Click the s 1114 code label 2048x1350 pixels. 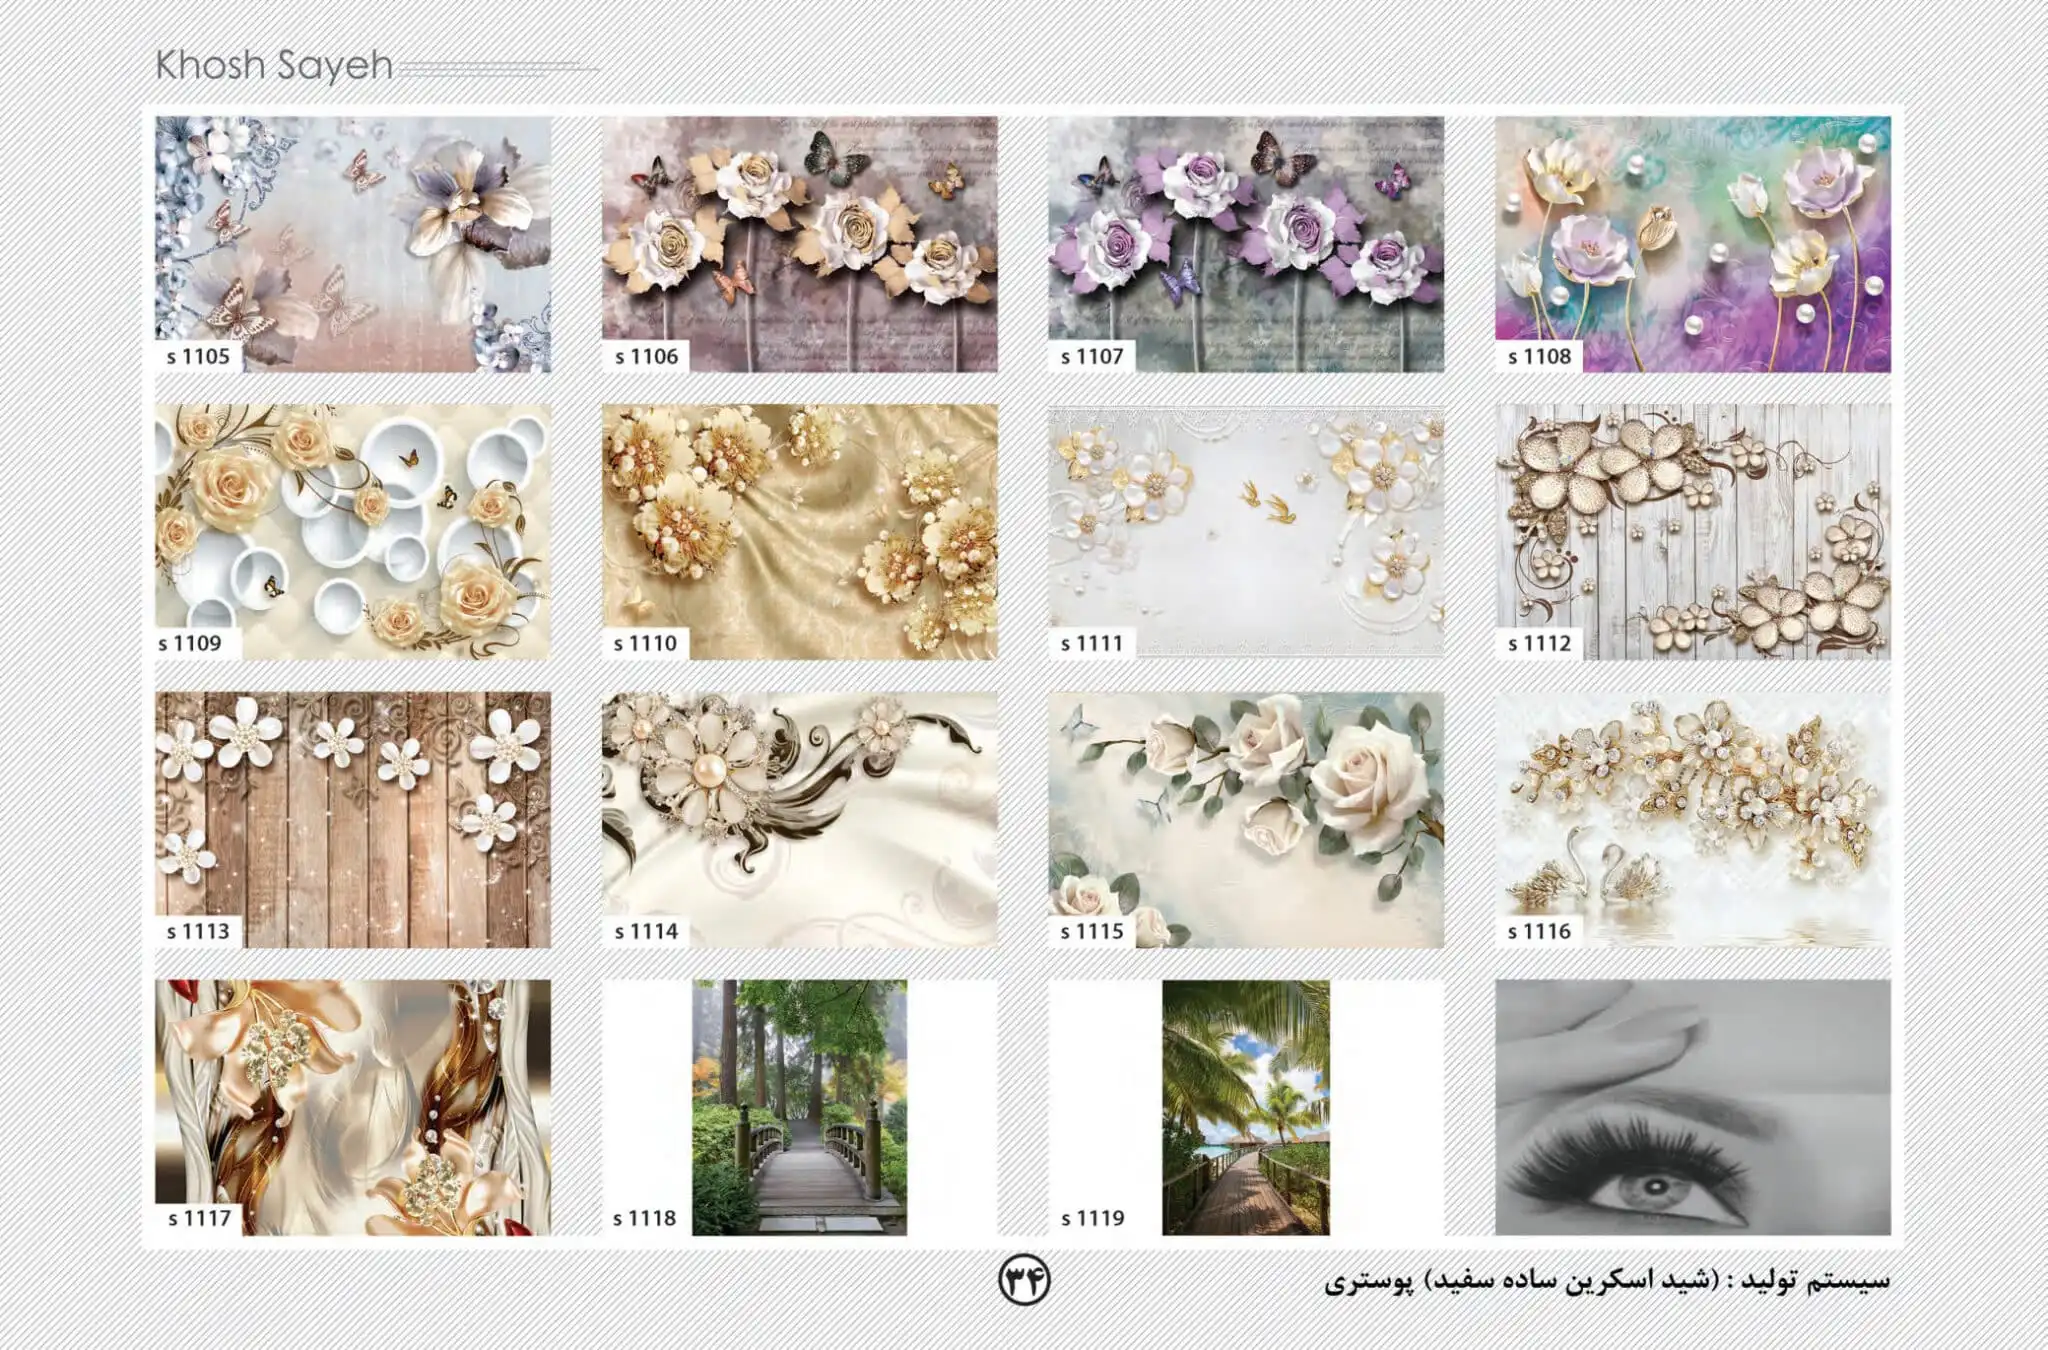click(x=646, y=931)
